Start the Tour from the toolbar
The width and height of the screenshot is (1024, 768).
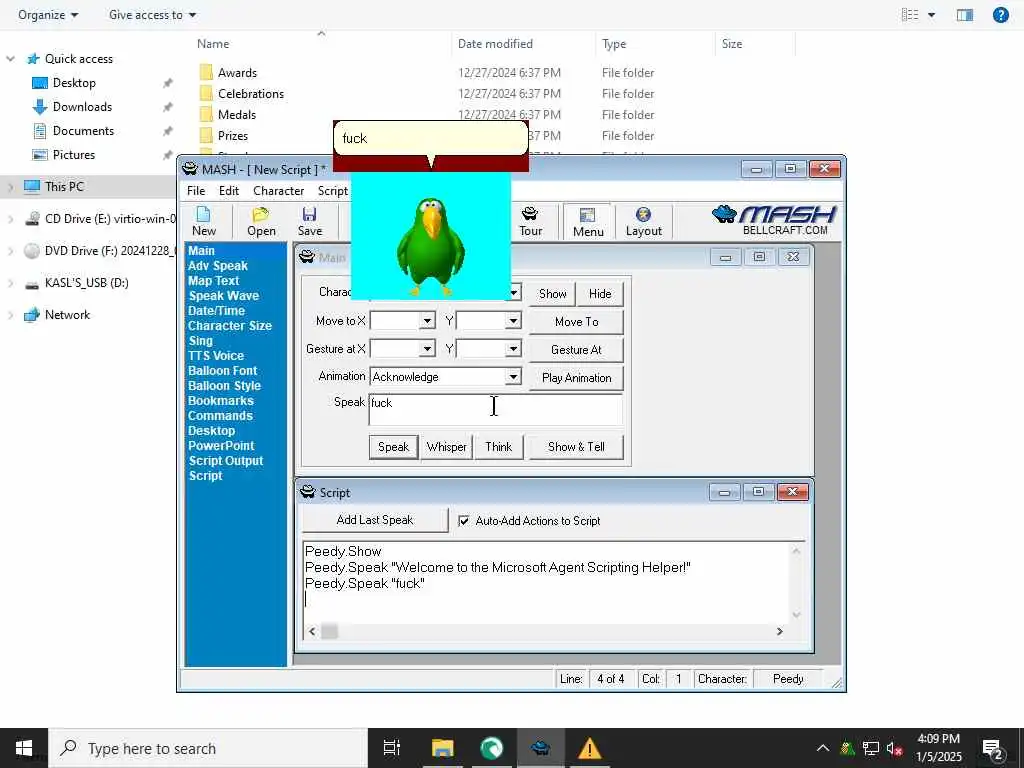(x=530, y=221)
